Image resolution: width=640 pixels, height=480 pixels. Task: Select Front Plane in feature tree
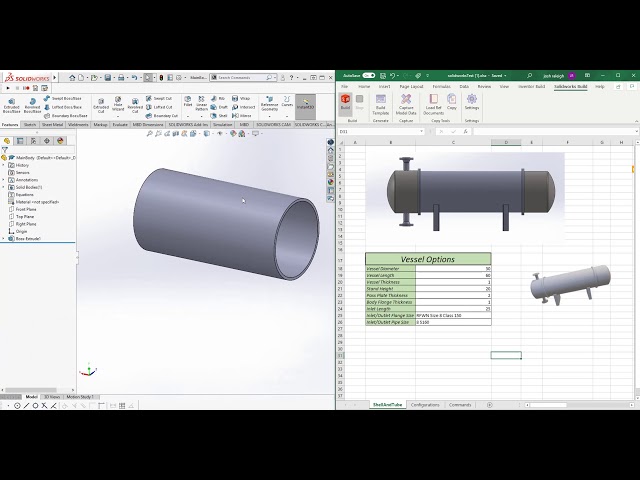coord(26,209)
